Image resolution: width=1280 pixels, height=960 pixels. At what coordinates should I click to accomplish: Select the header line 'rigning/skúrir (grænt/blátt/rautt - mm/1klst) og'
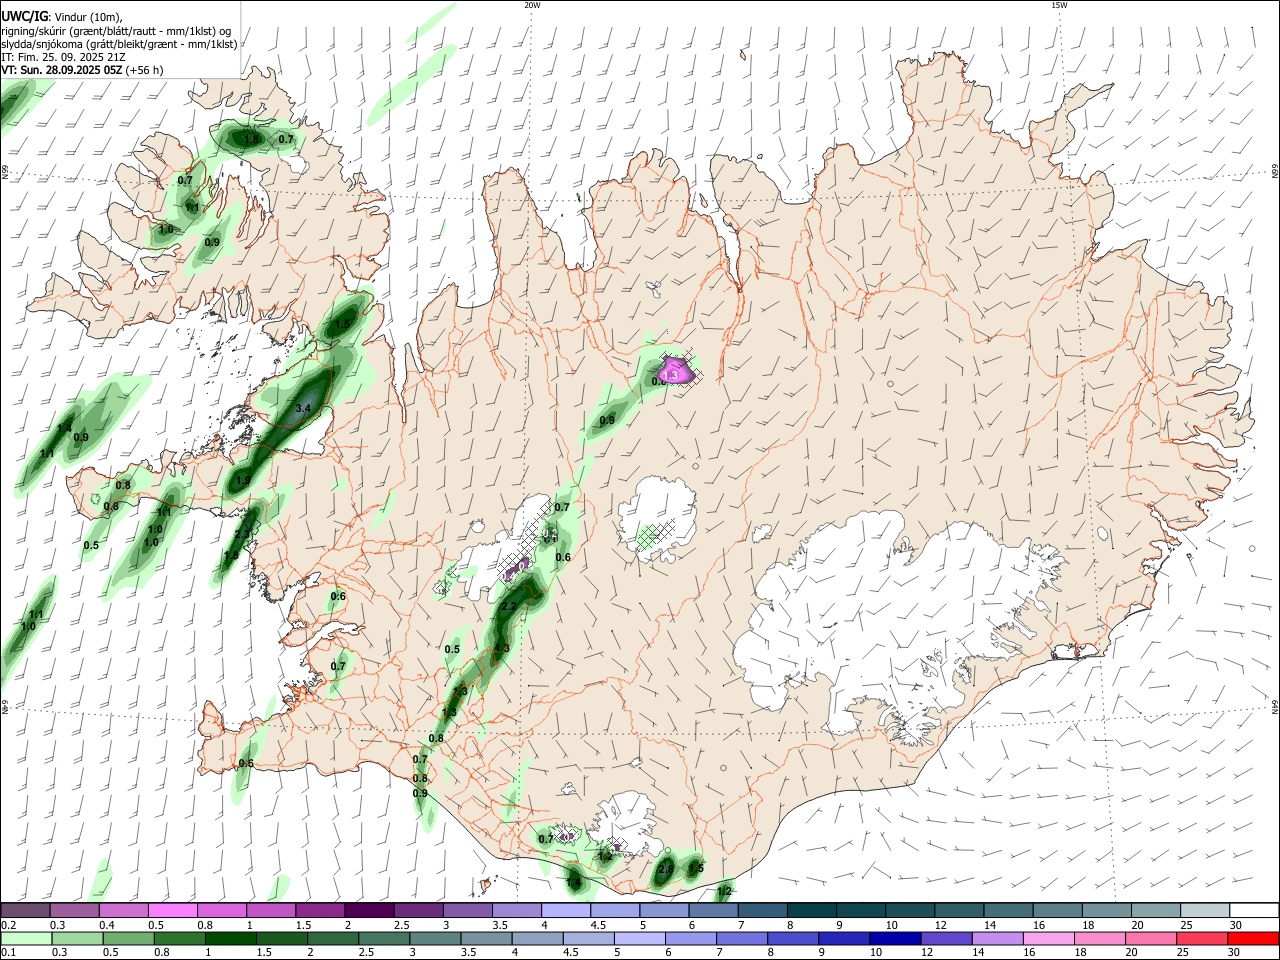[116, 31]
